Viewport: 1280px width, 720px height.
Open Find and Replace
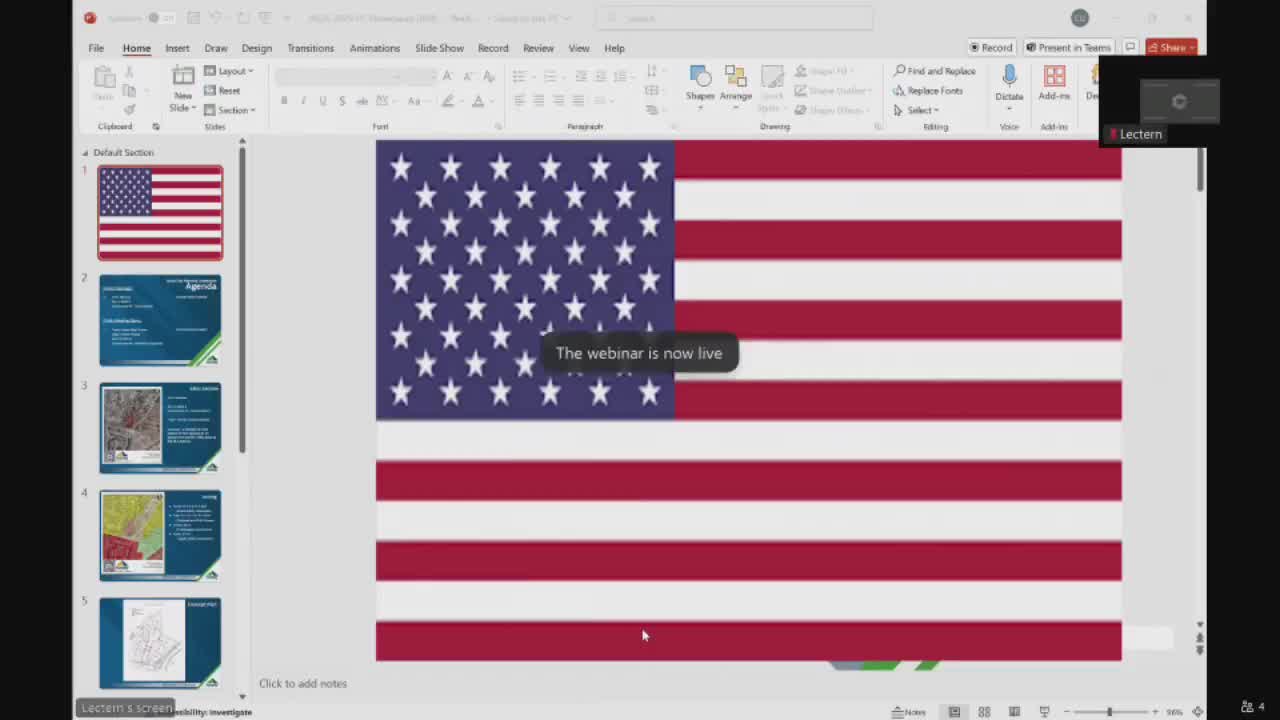click(934, 71)
